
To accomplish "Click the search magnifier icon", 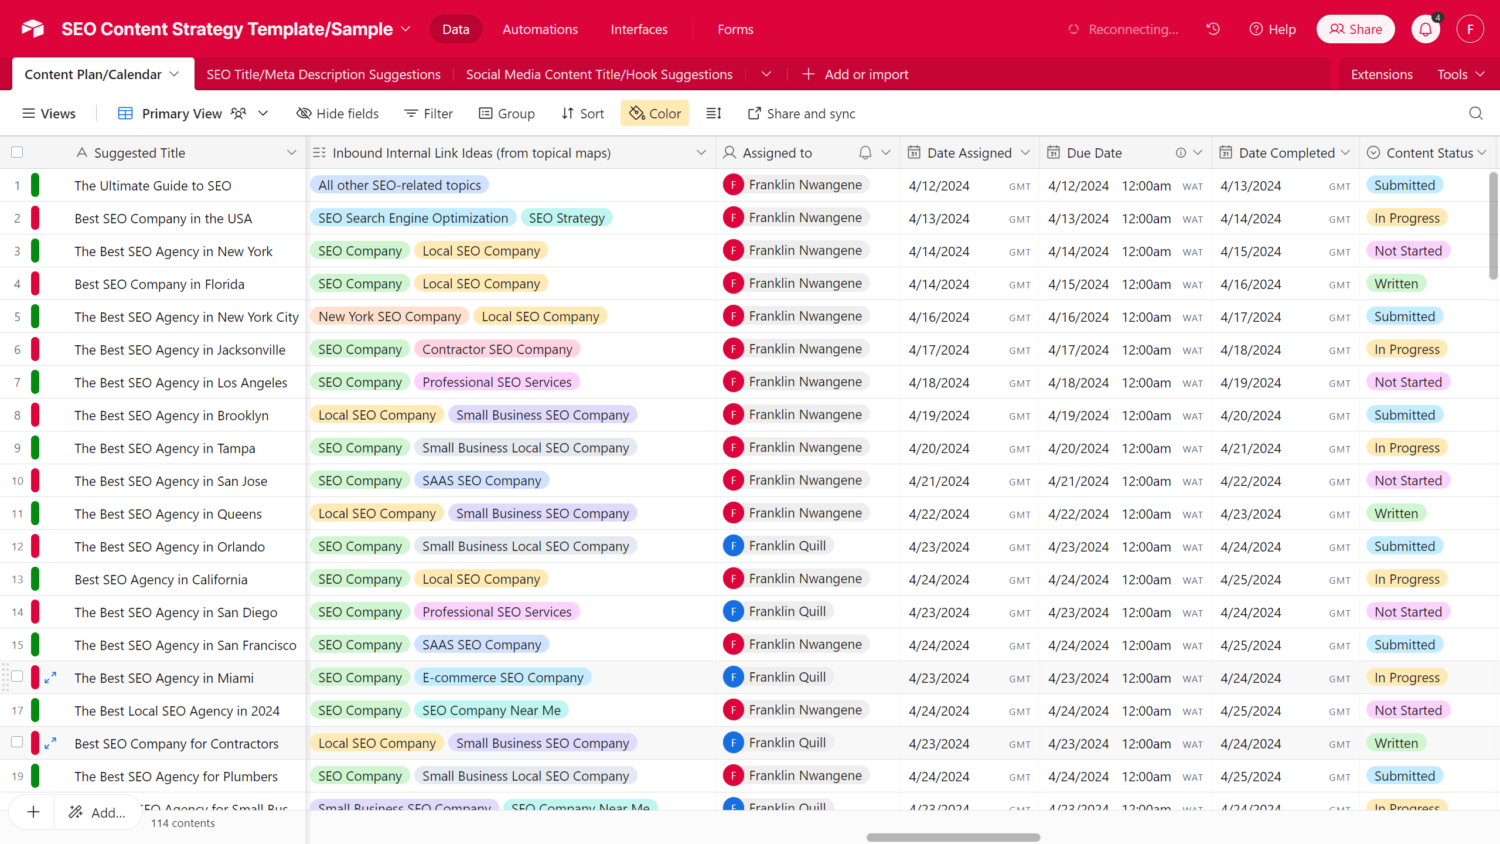I will (x=1475, y=113).
